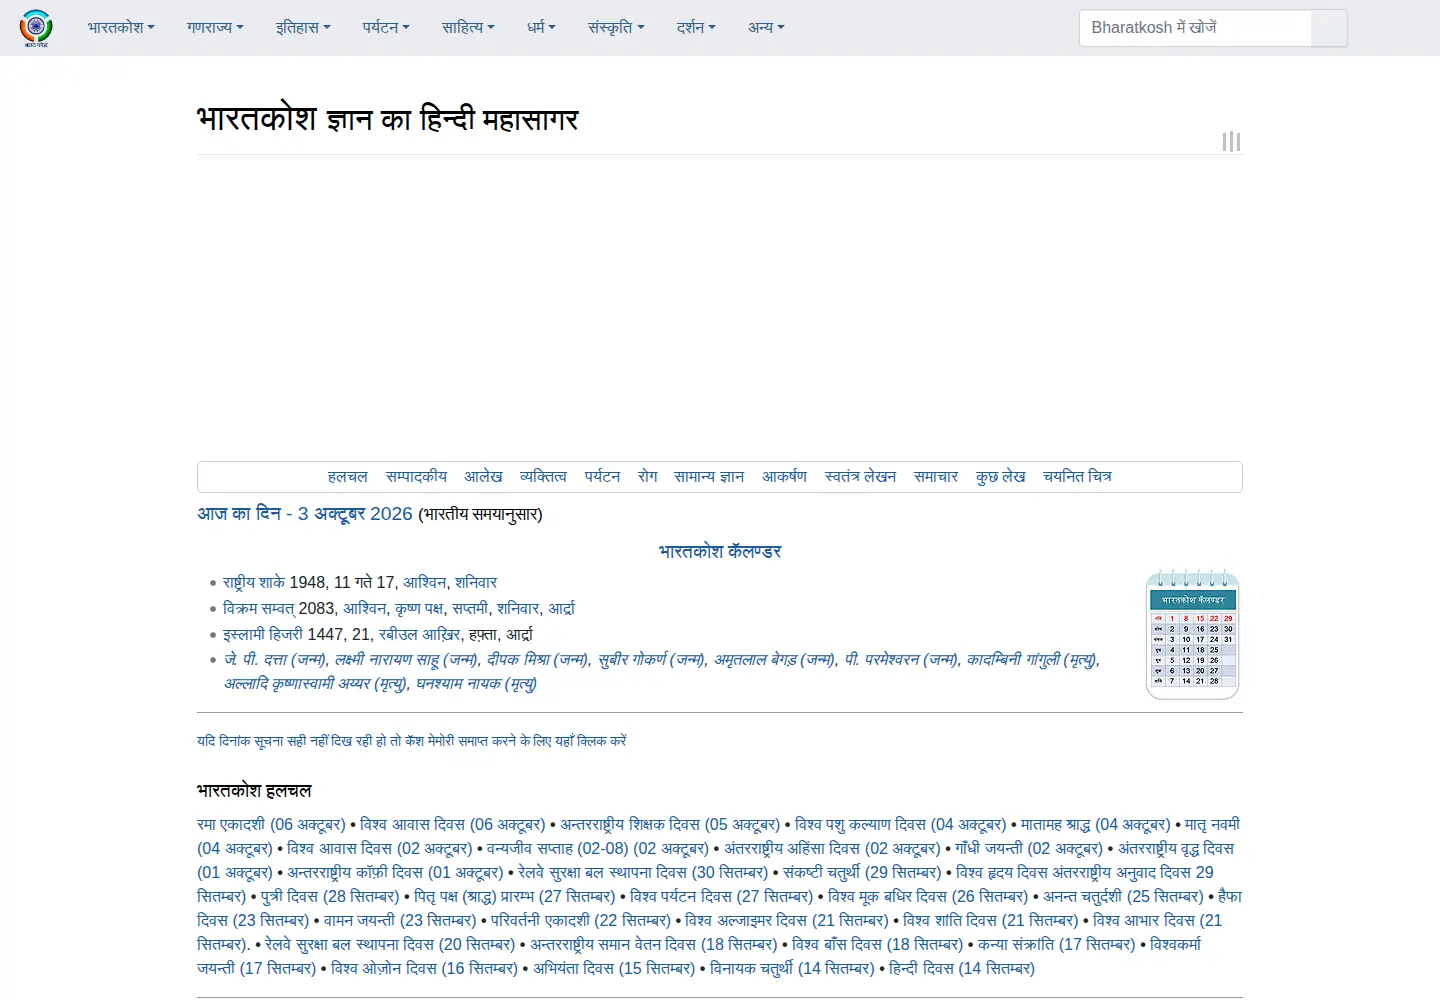Follow the राष्ट्रीय शाके link
Image resolution: width=1440 pixels, height=1000 pixels.
coord(254,583)
